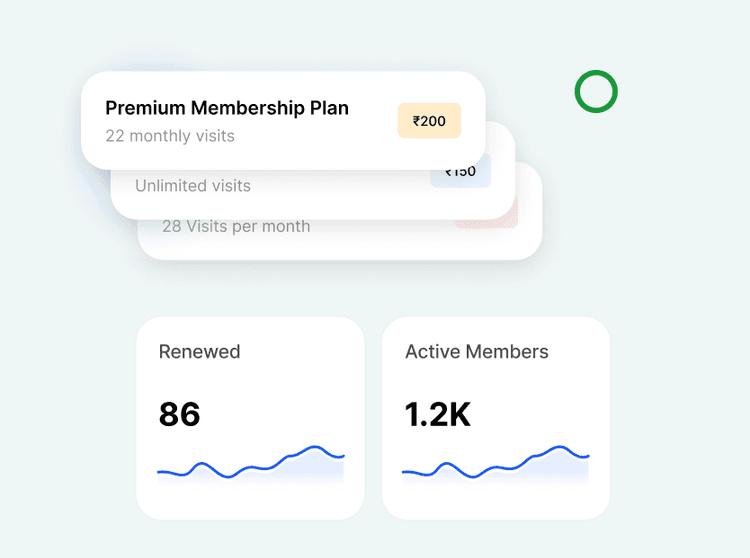Click the blank bottom area of the Renewed card
750x558 pixels.
(x=250, y=502)
